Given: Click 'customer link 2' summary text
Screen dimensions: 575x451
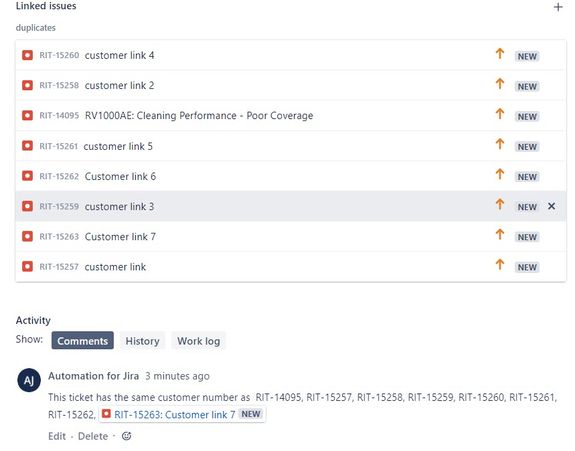Looking at the screenshot, I should (120, 85).
